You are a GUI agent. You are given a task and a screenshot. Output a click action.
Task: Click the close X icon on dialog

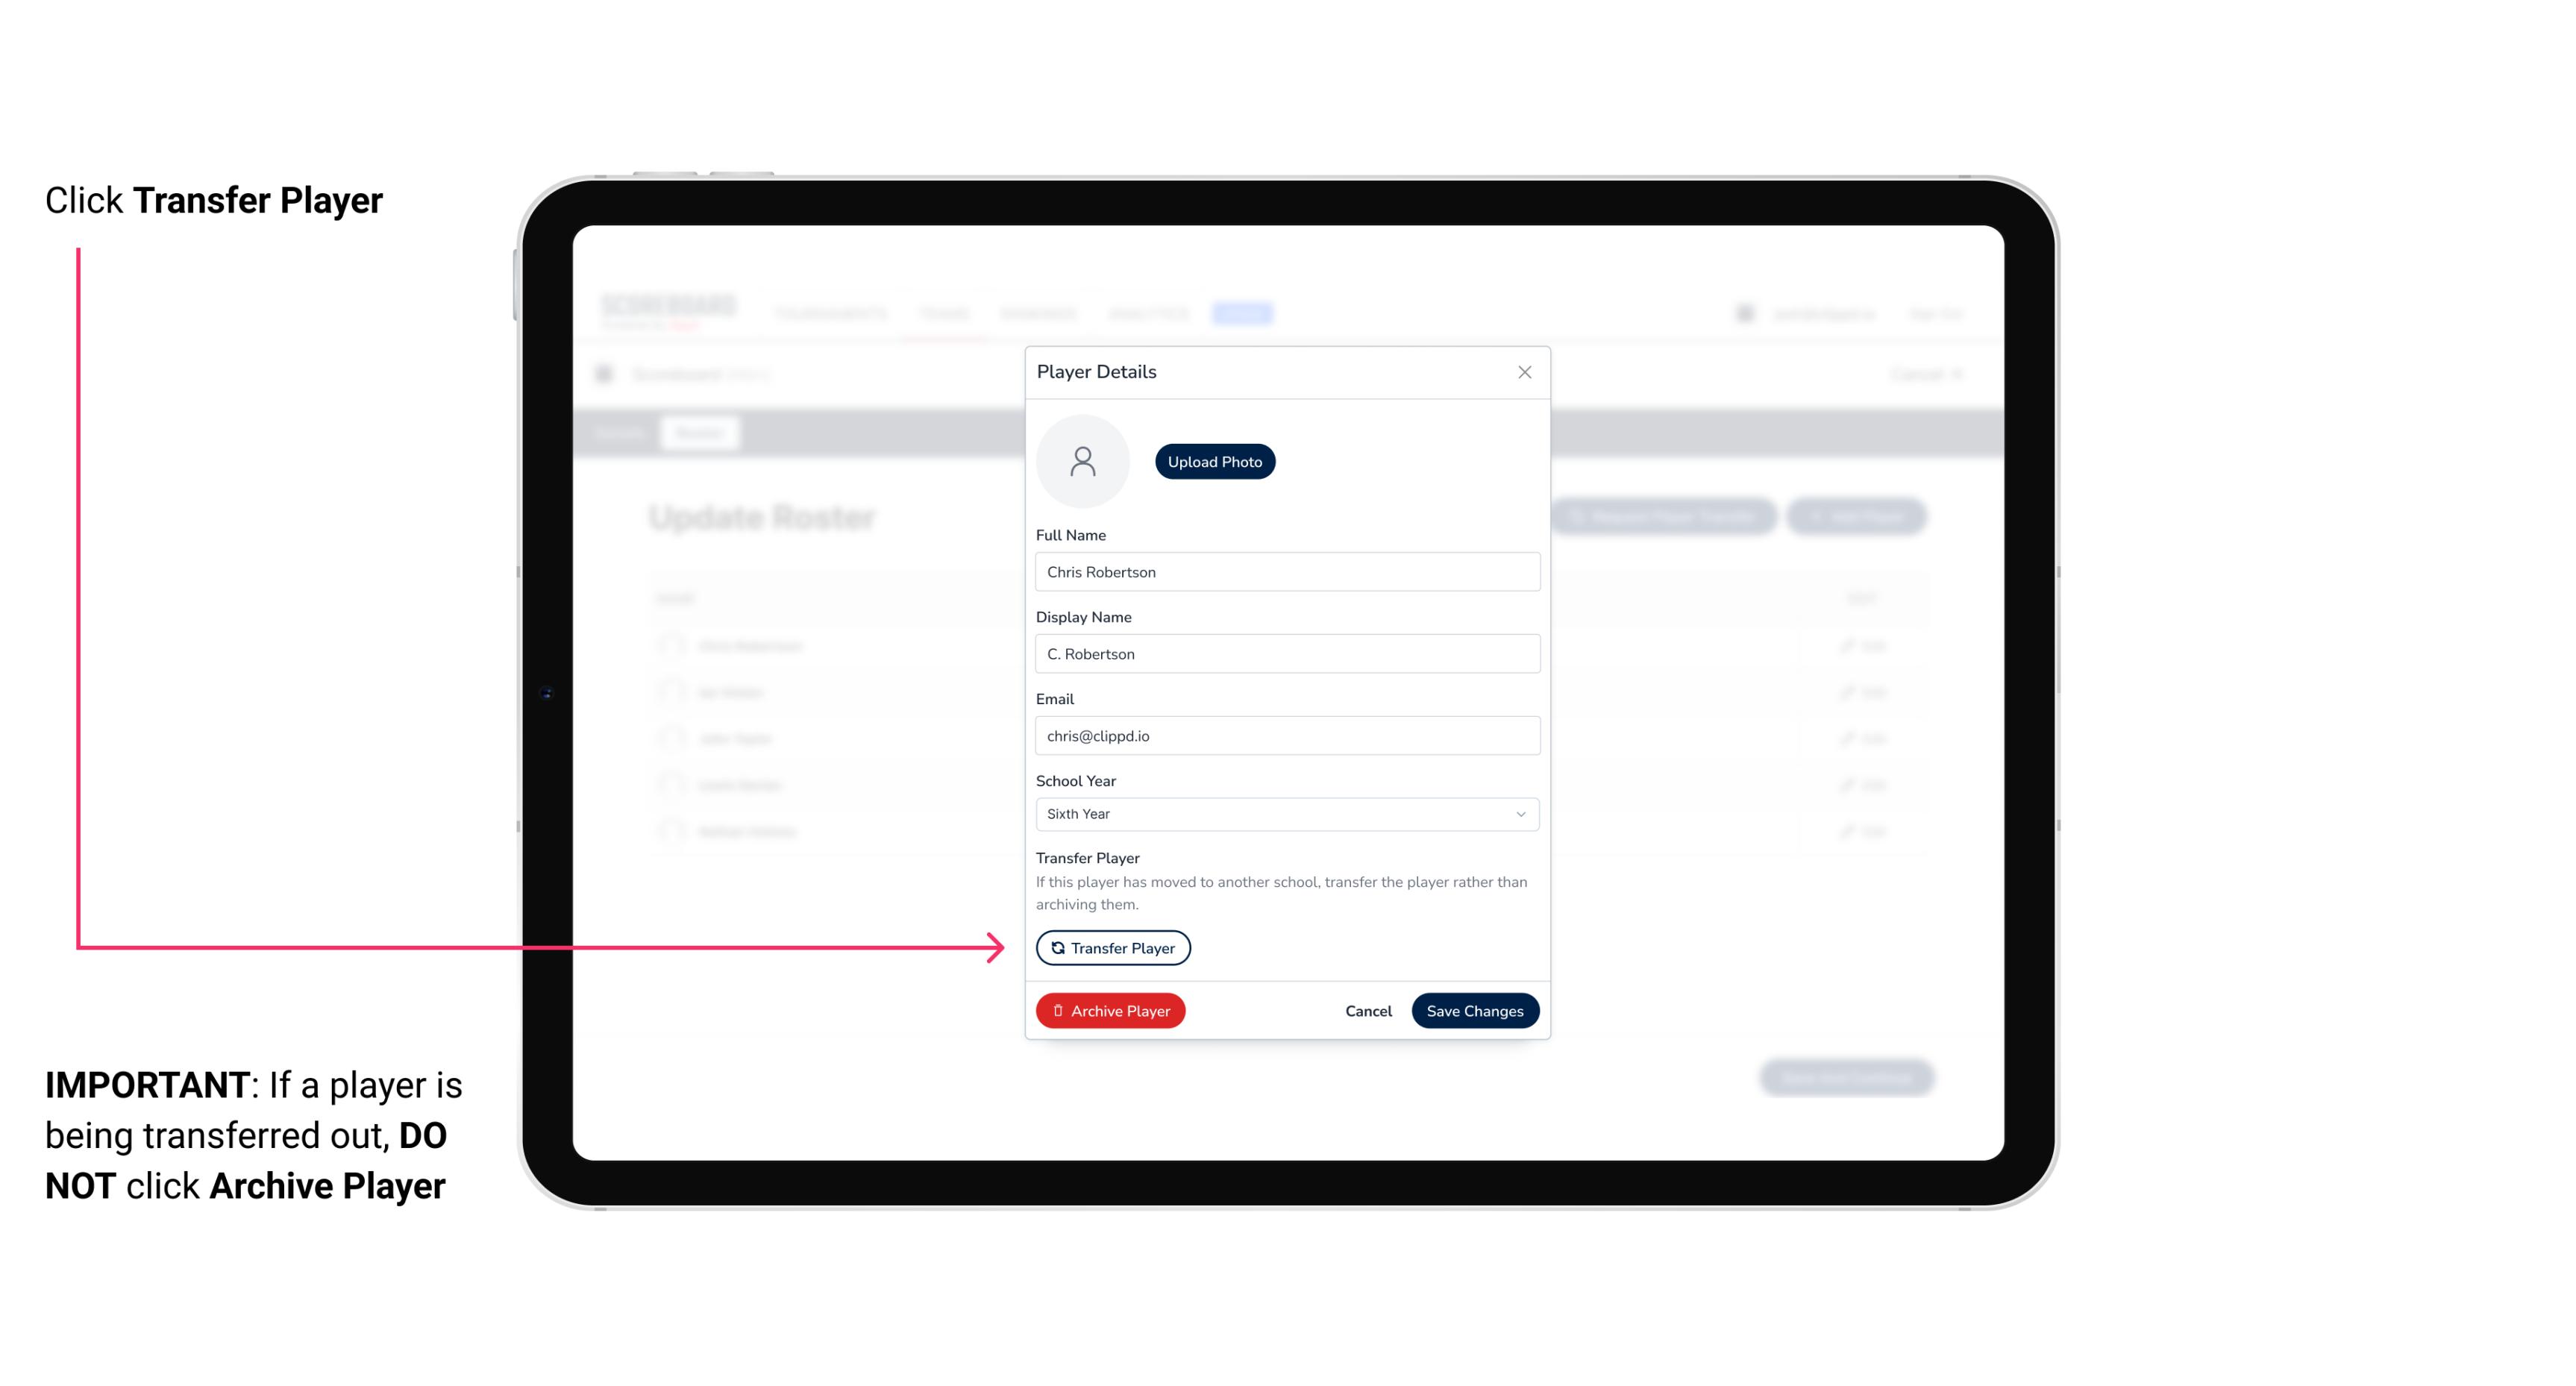(x=1524, y=372)
